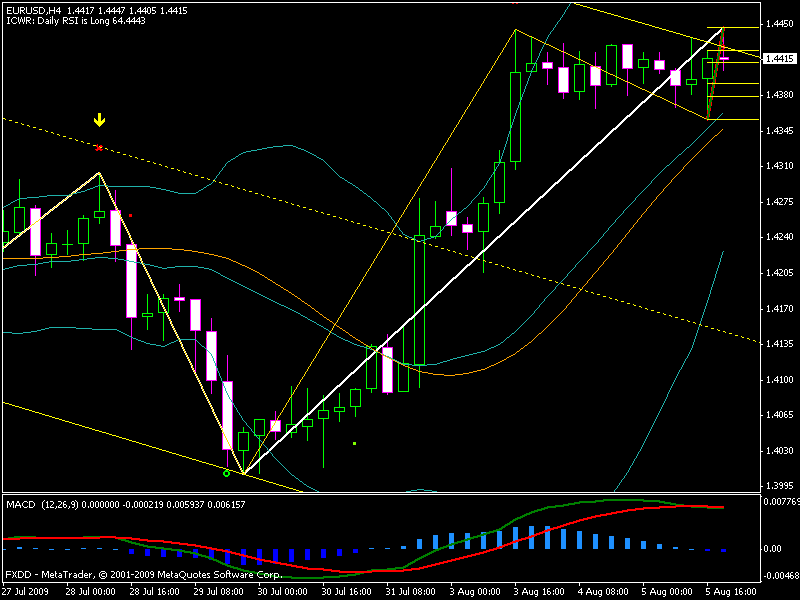Viewport: 800px width, 600px height.
Task: Click the 1.4450 price axis label
Action: (x=778, y=23)
